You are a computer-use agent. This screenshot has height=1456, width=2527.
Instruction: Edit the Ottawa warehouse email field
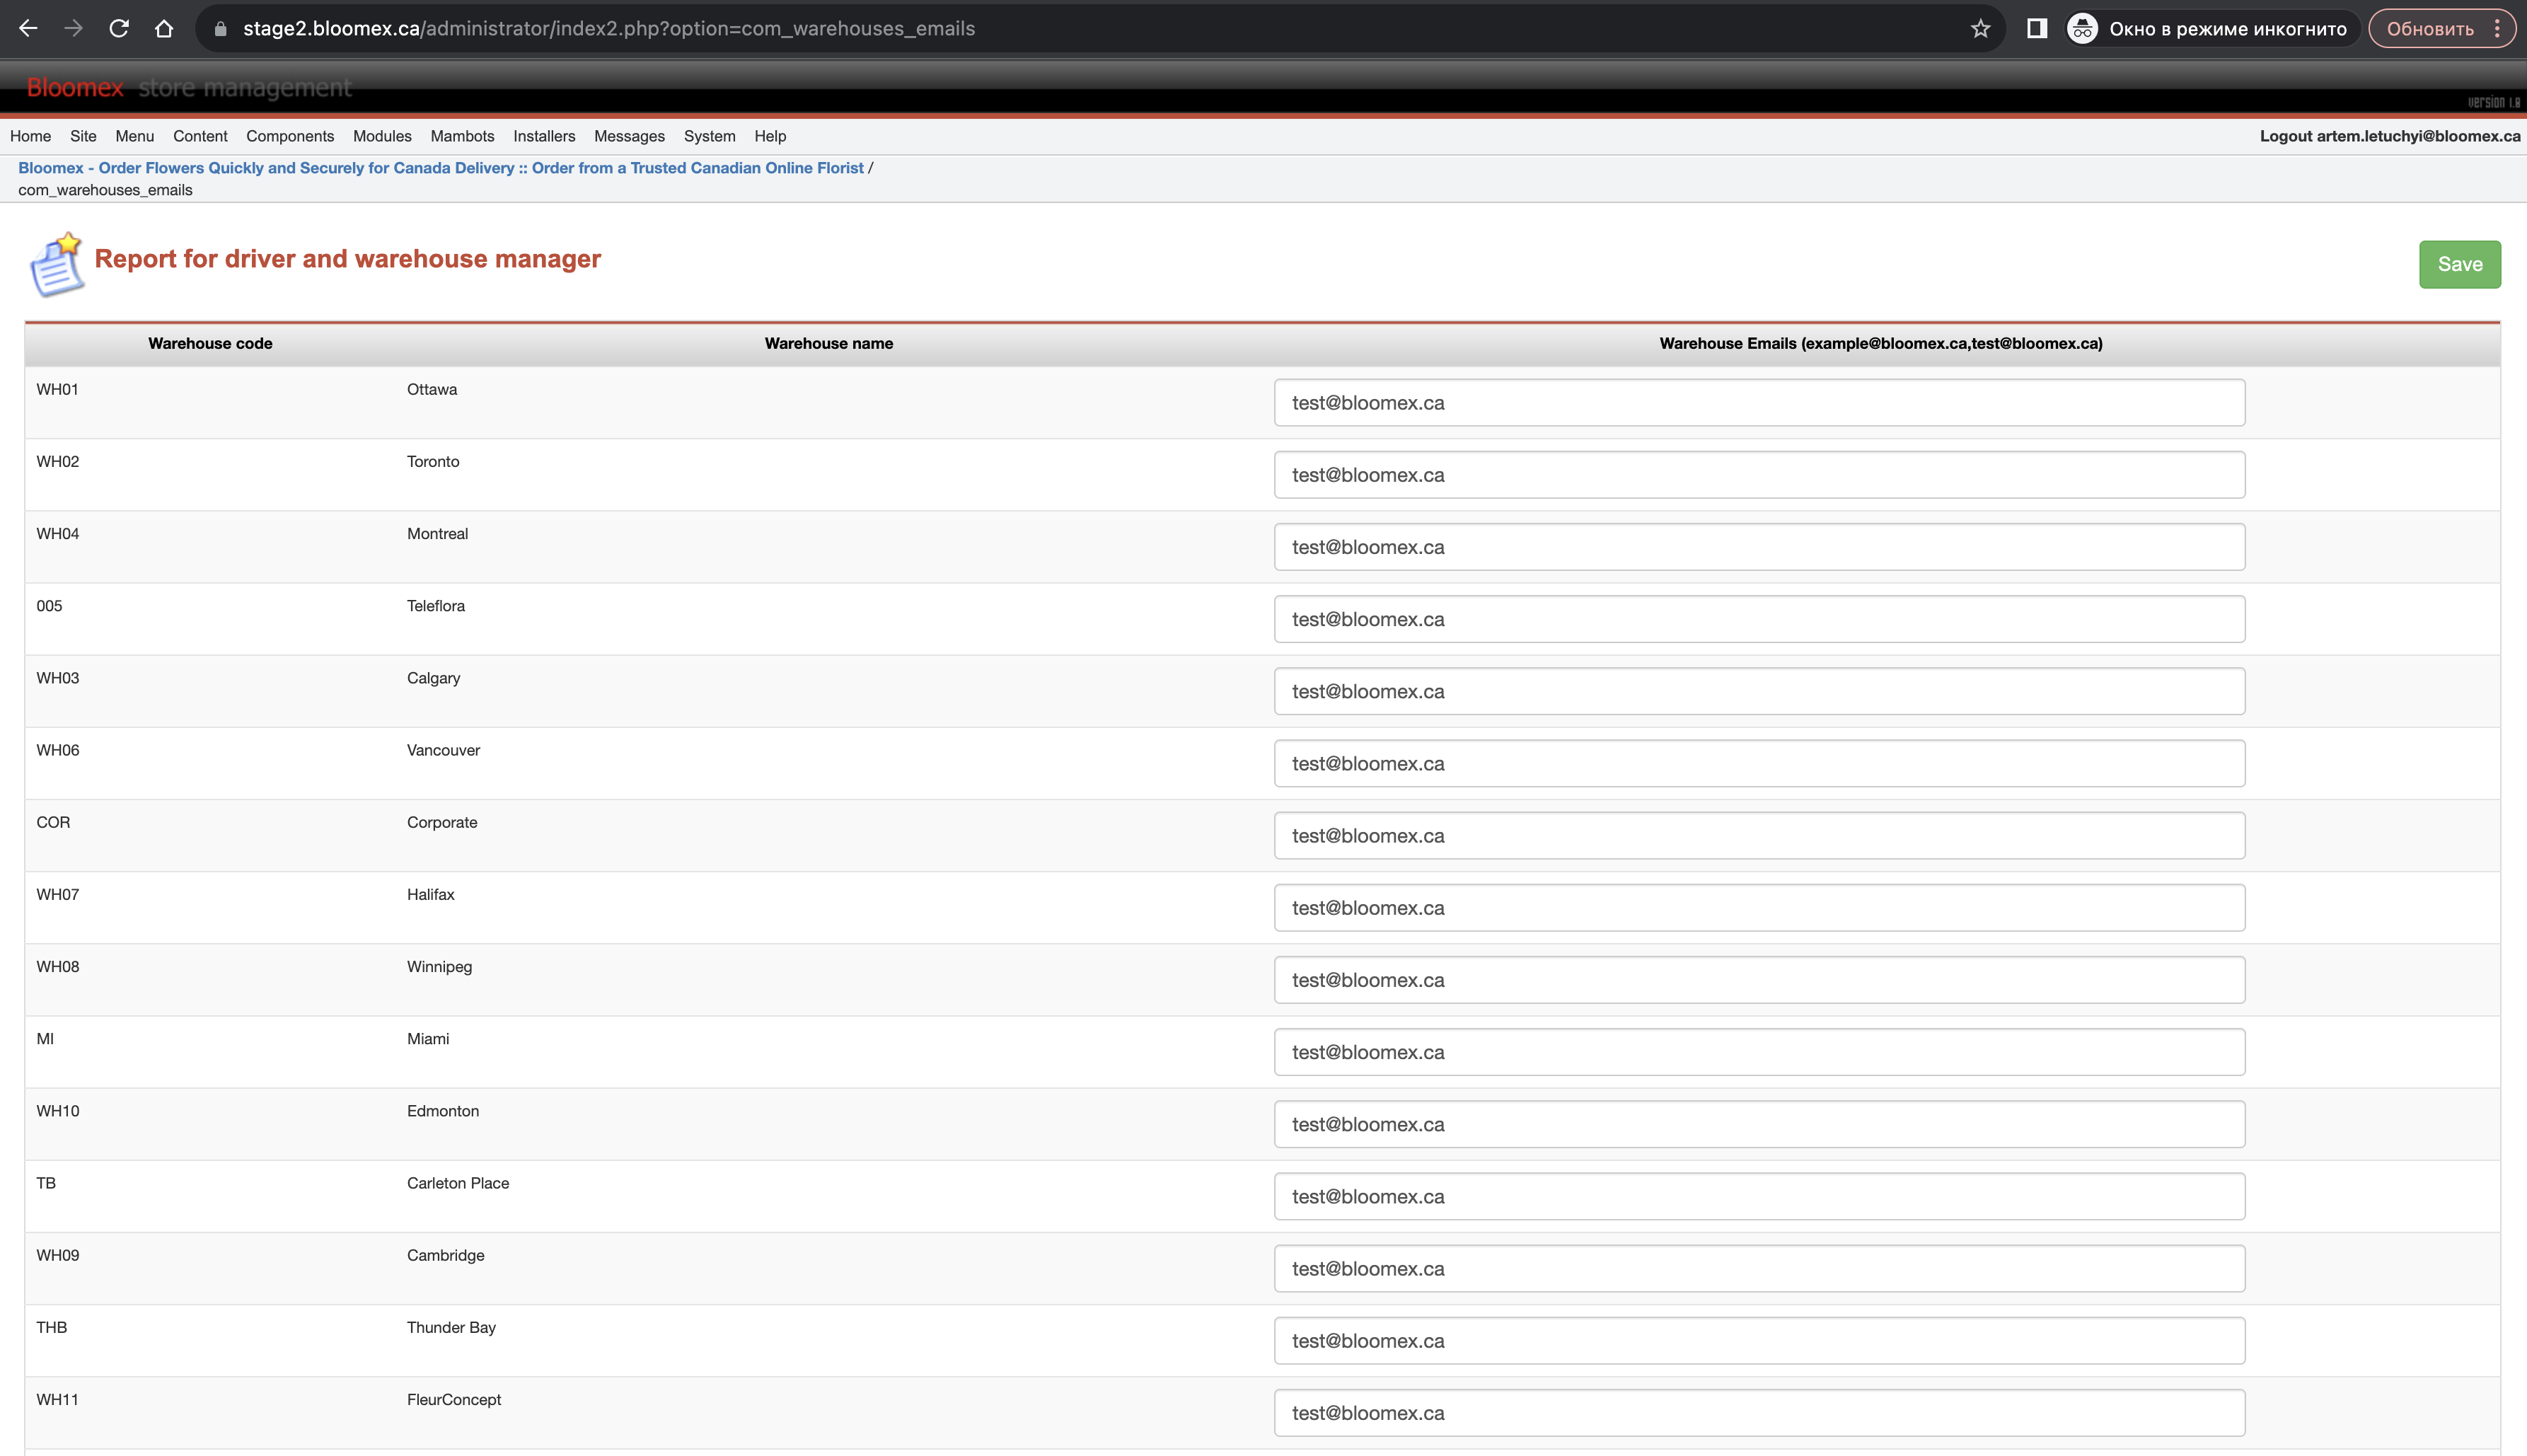pyautogui.click(x=1759, y=403)
